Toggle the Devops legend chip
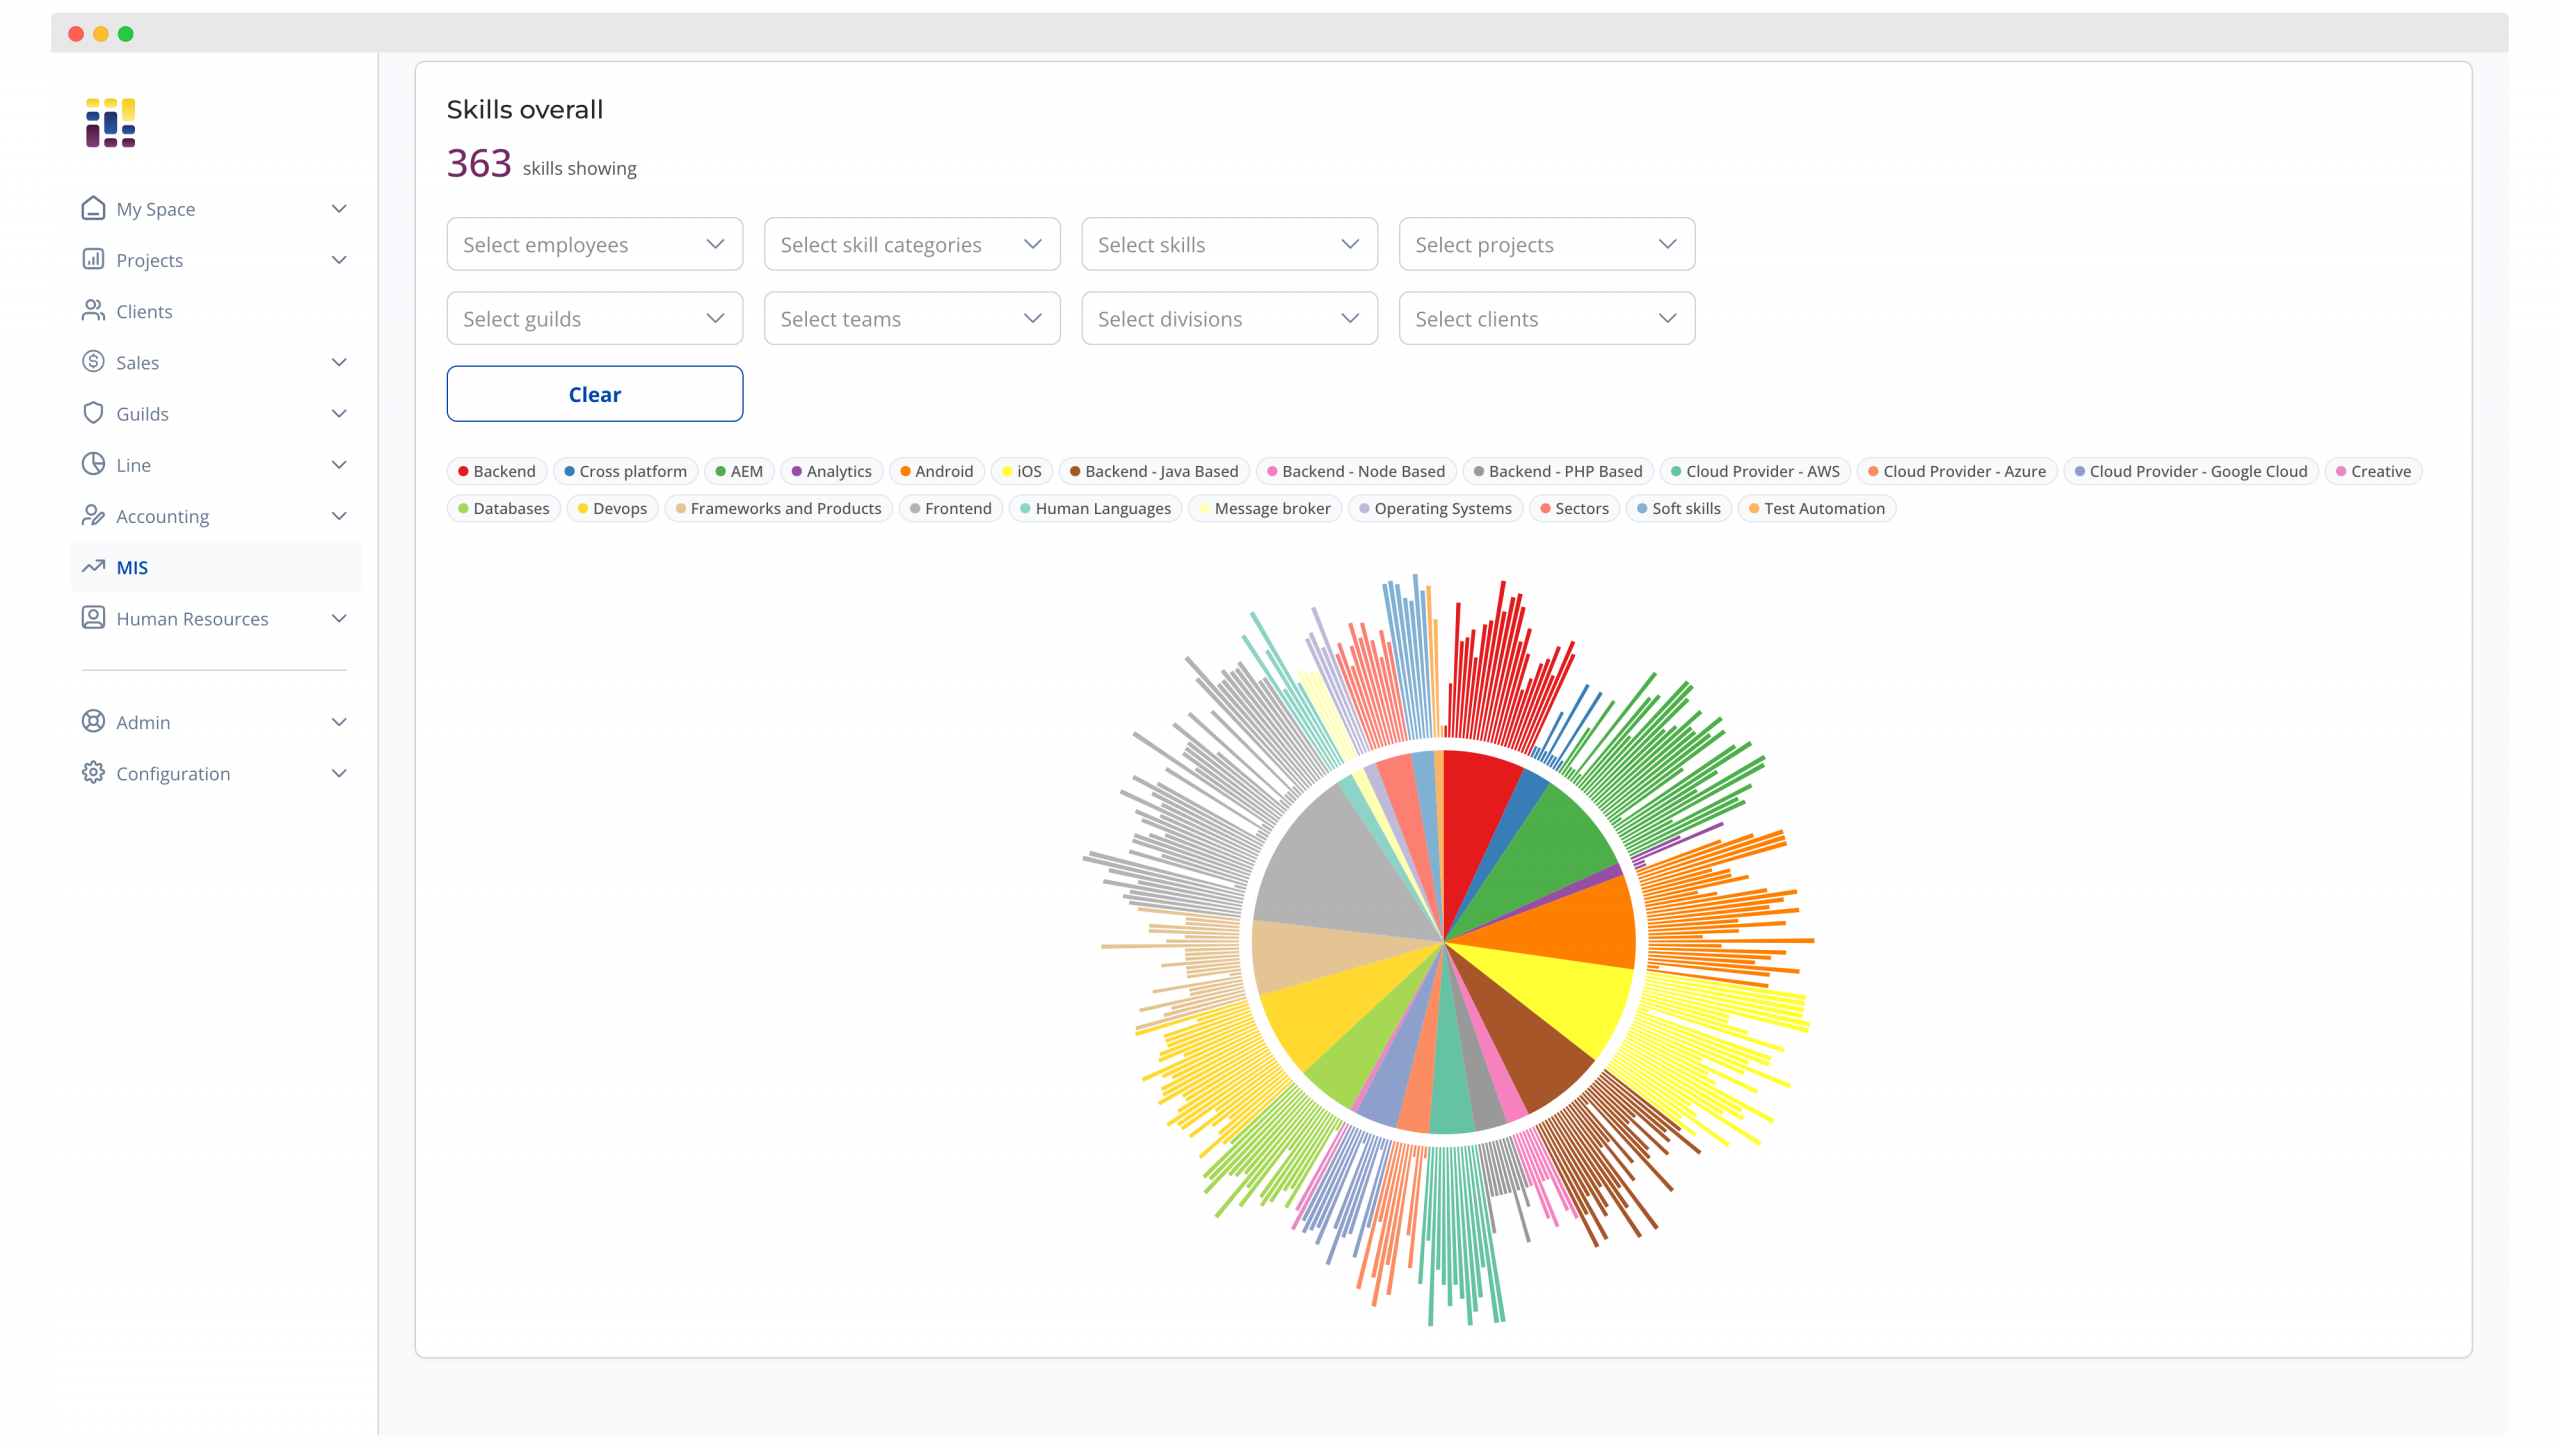Screen dimensions: 2560x1448 point(612,508)
